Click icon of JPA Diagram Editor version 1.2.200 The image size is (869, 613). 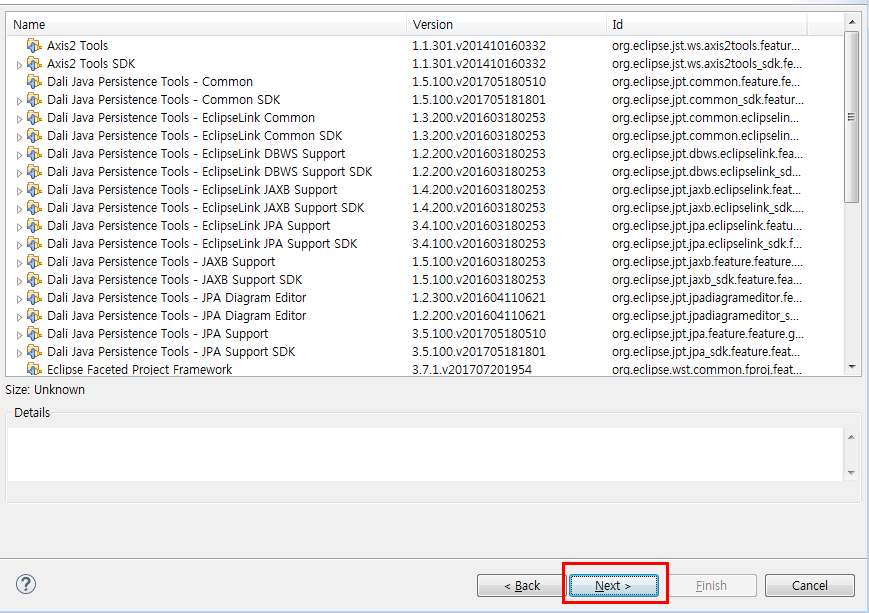34,316
